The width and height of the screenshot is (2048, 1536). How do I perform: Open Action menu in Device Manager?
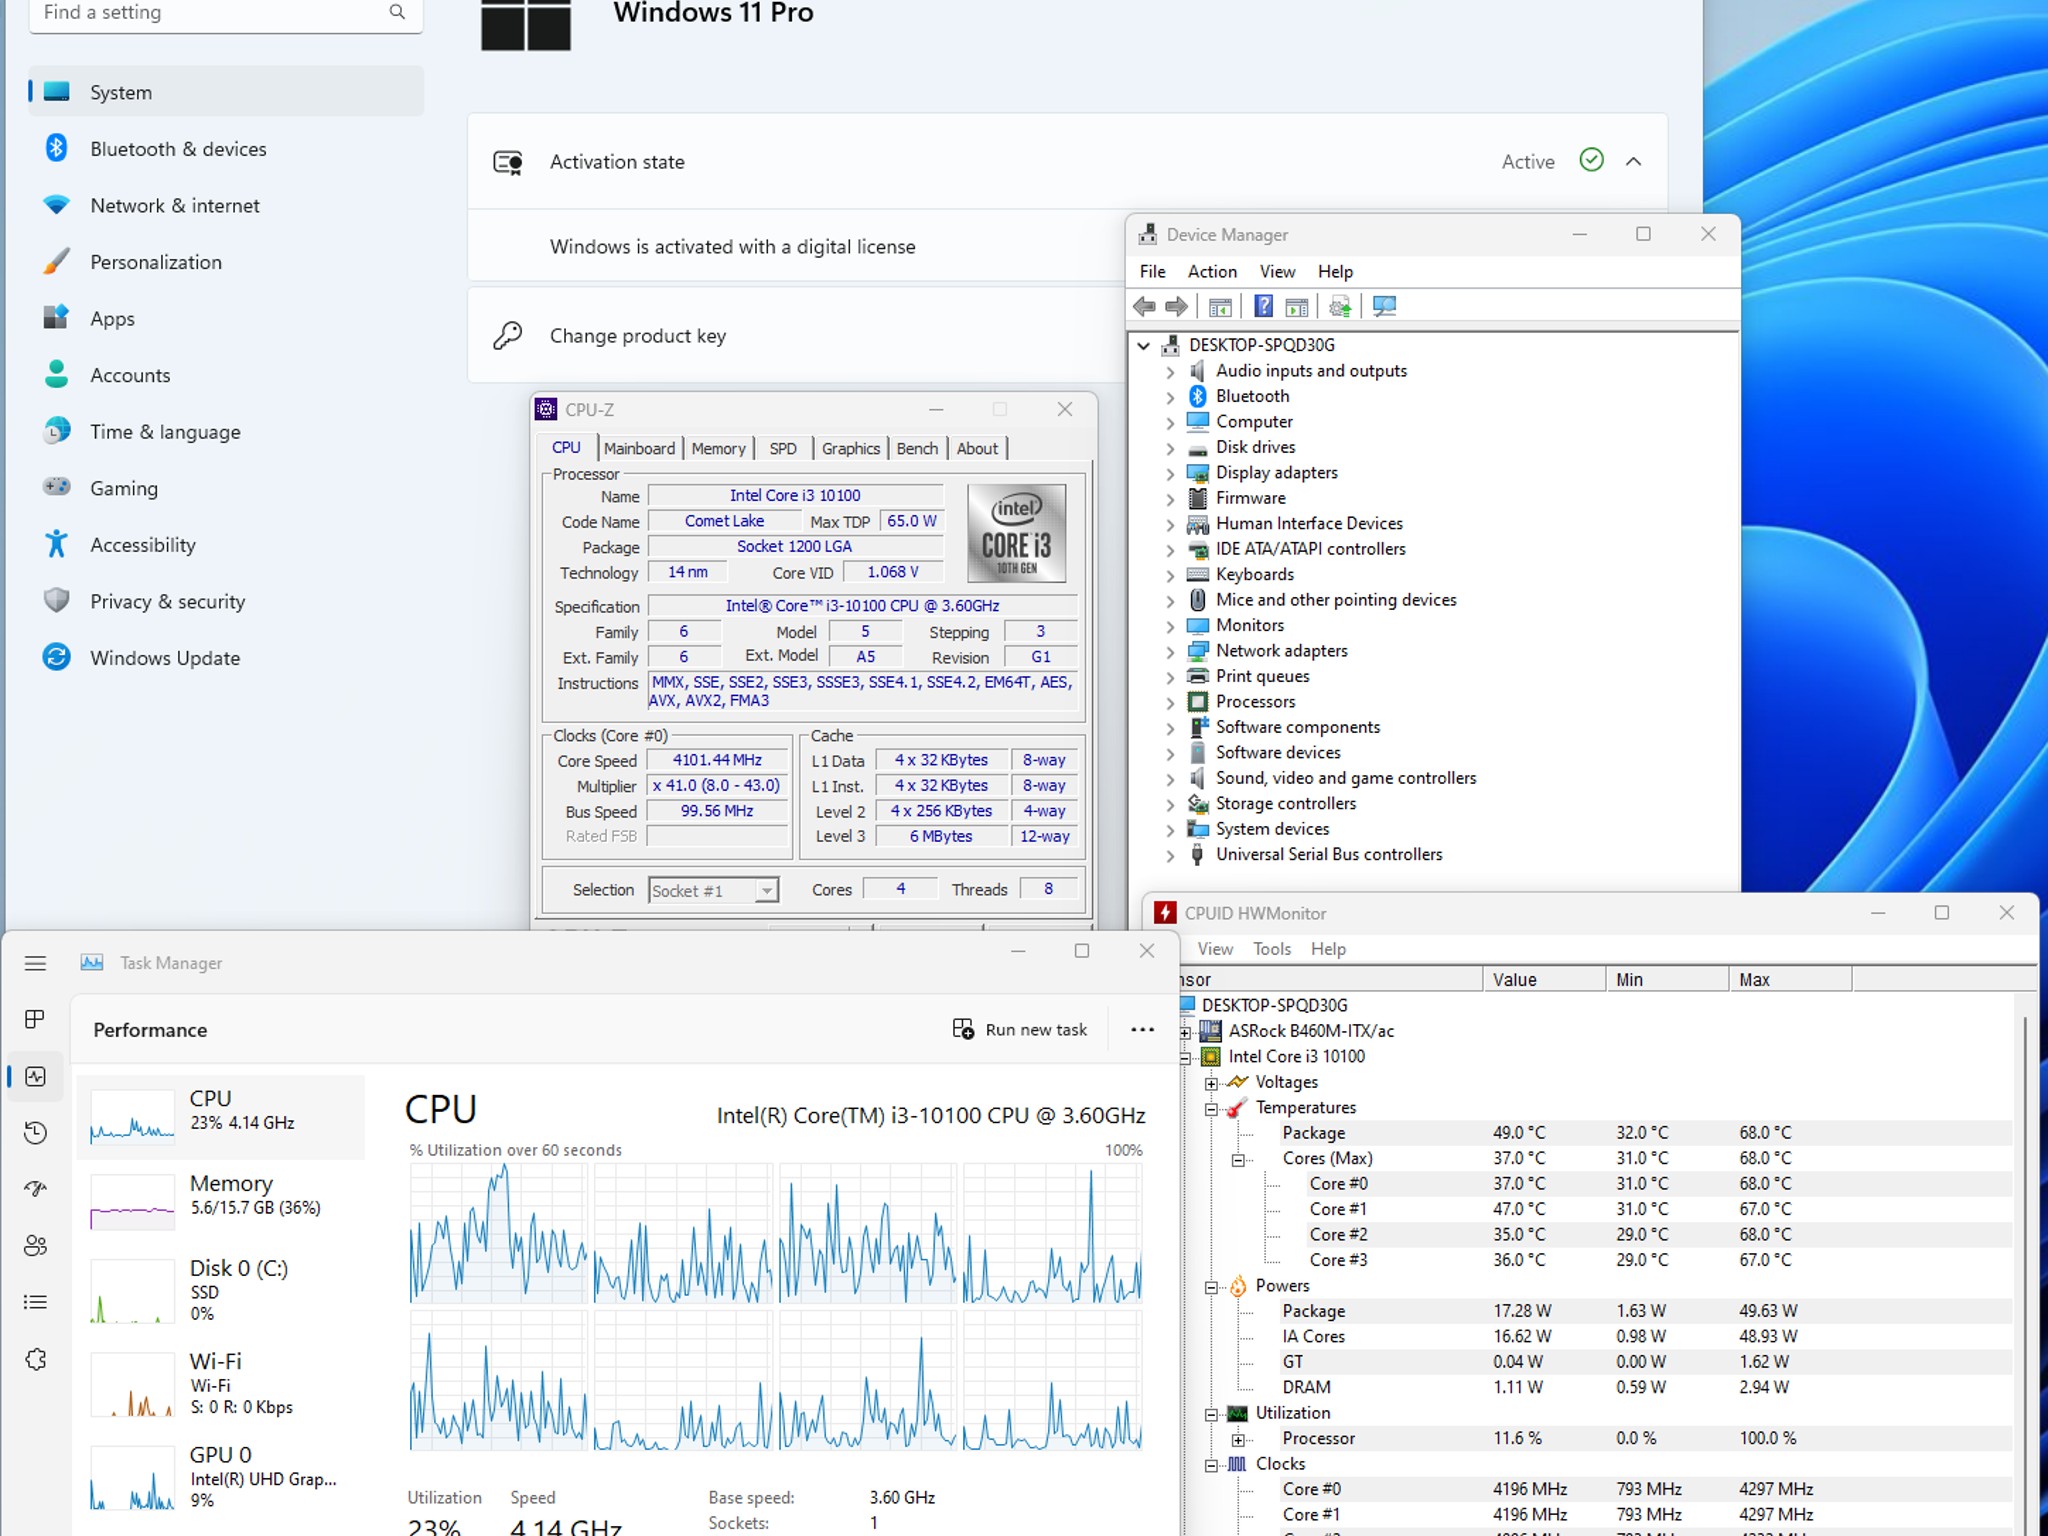[1212, 271]
